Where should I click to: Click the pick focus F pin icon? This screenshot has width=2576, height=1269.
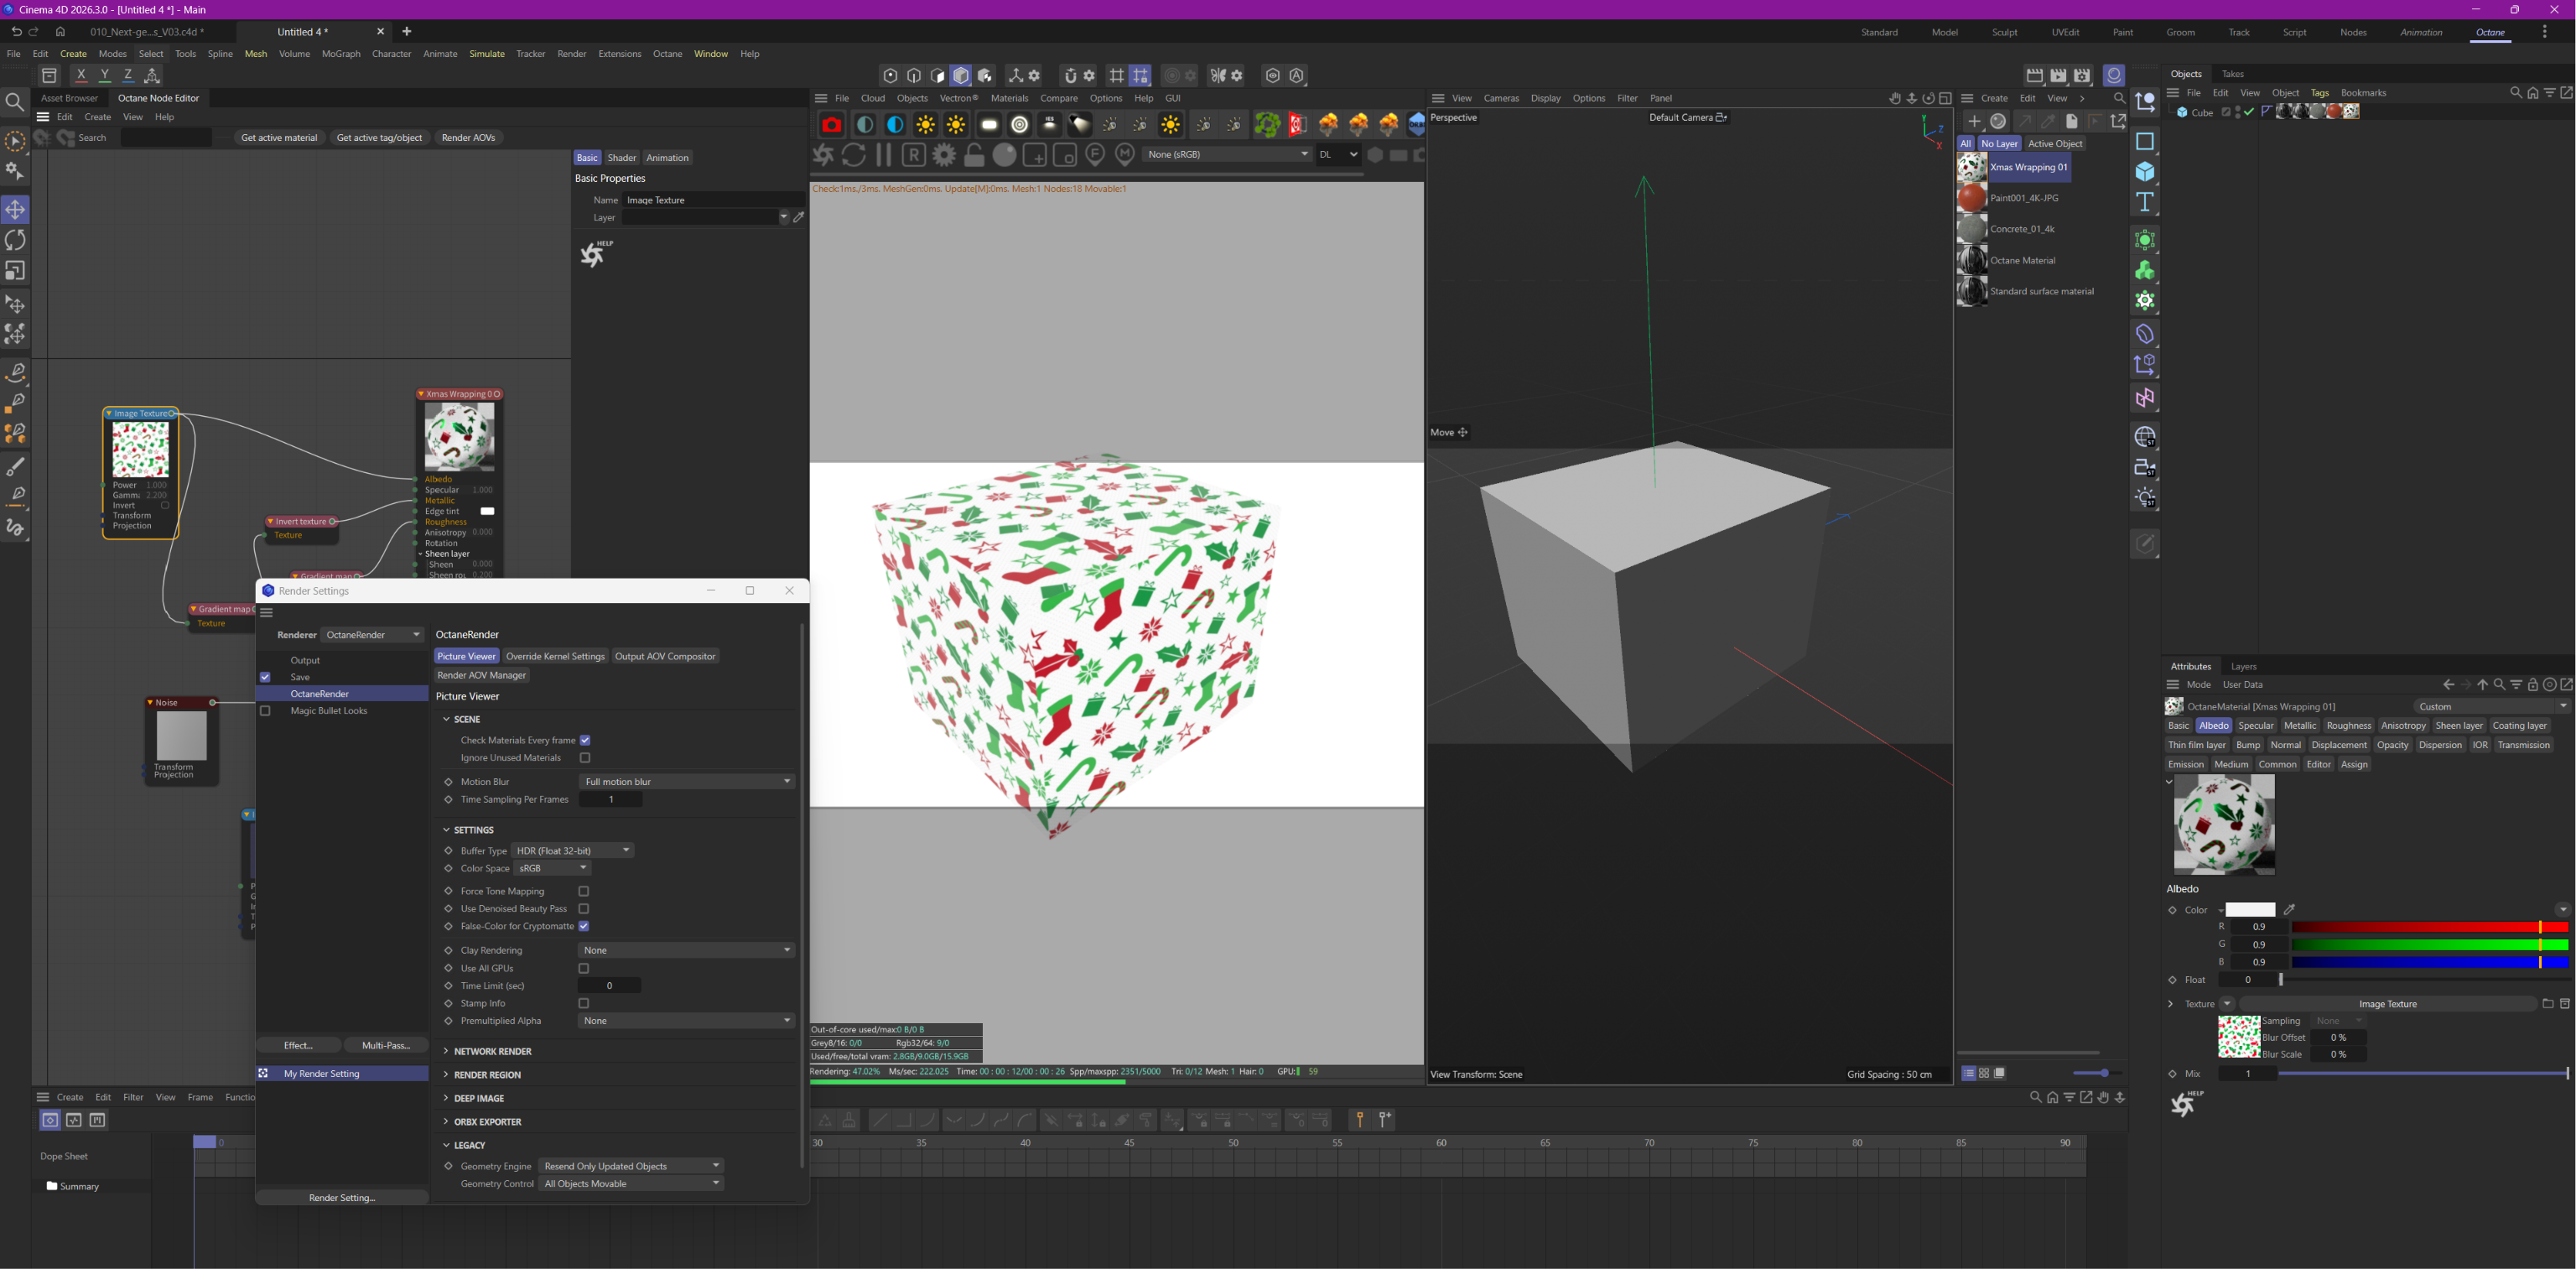tap(1095, 155)
